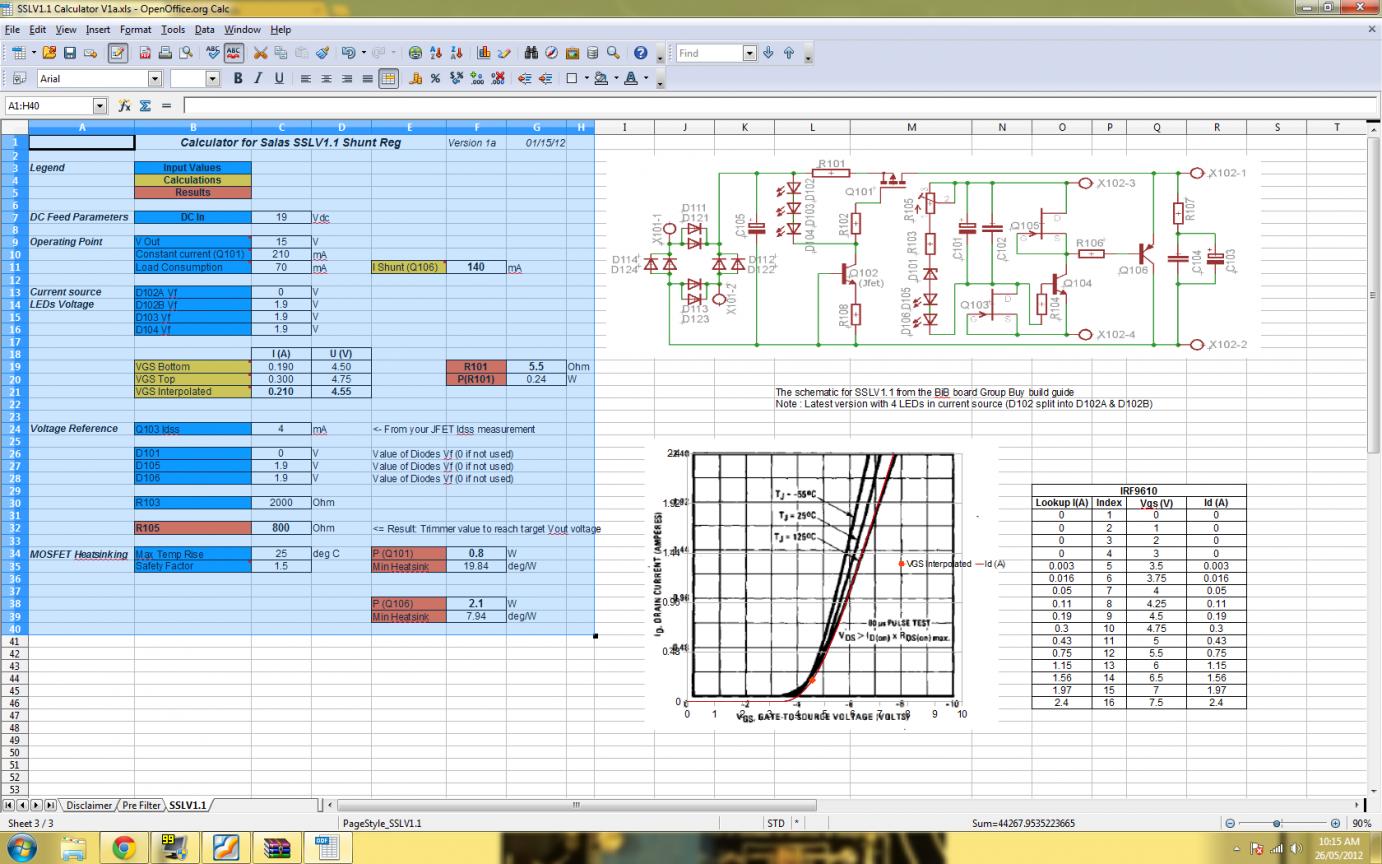This screenshot has height=864, width=1382.
Task: Click the zoom slider handle
Action: coord(1276,823)
